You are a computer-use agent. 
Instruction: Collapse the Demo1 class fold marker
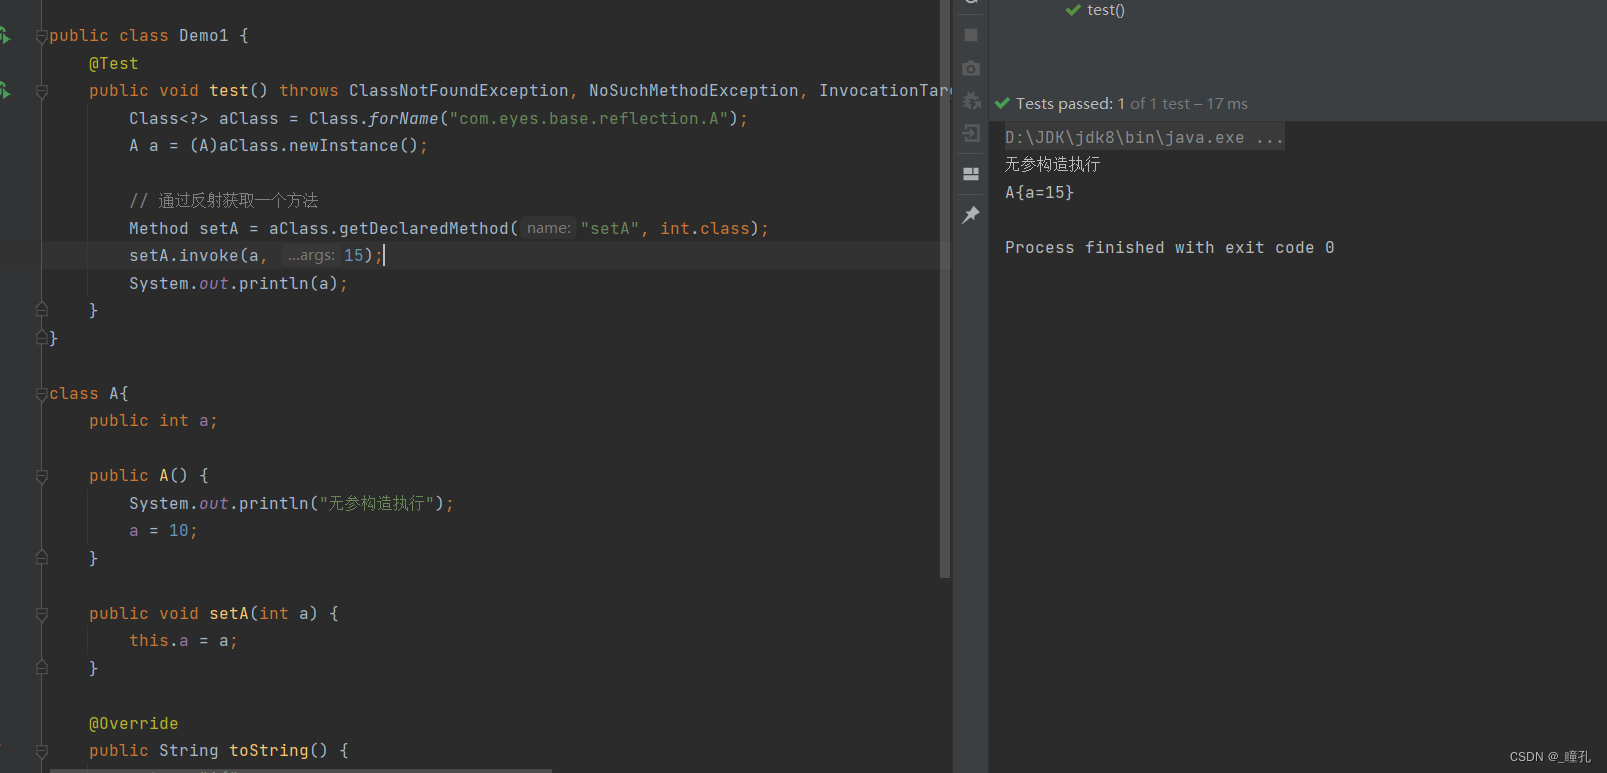coord(41,36)
